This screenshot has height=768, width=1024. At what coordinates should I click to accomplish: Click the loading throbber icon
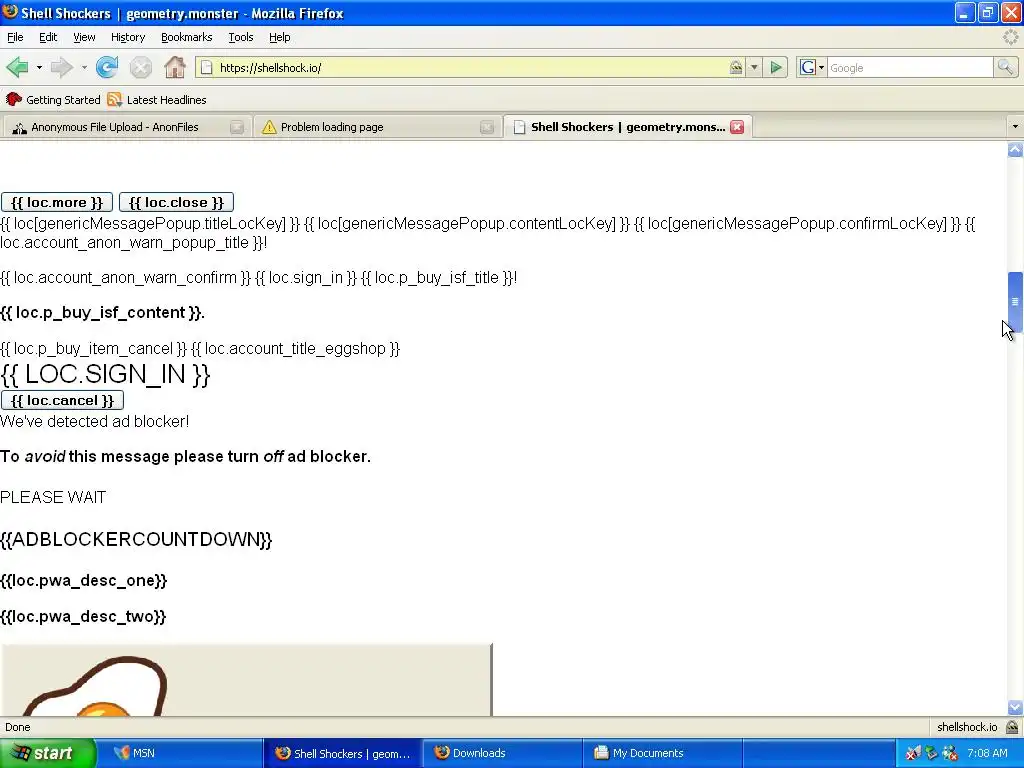click(x=1010, y=37)
